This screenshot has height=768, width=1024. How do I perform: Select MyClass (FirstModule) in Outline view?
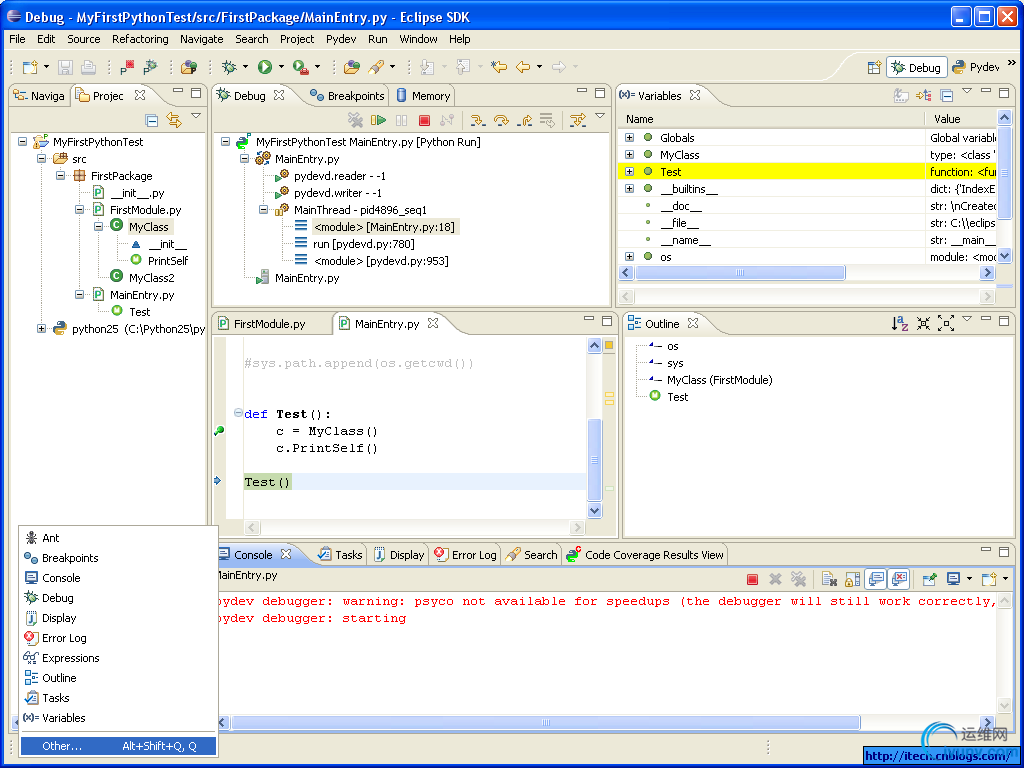point(719,379)
